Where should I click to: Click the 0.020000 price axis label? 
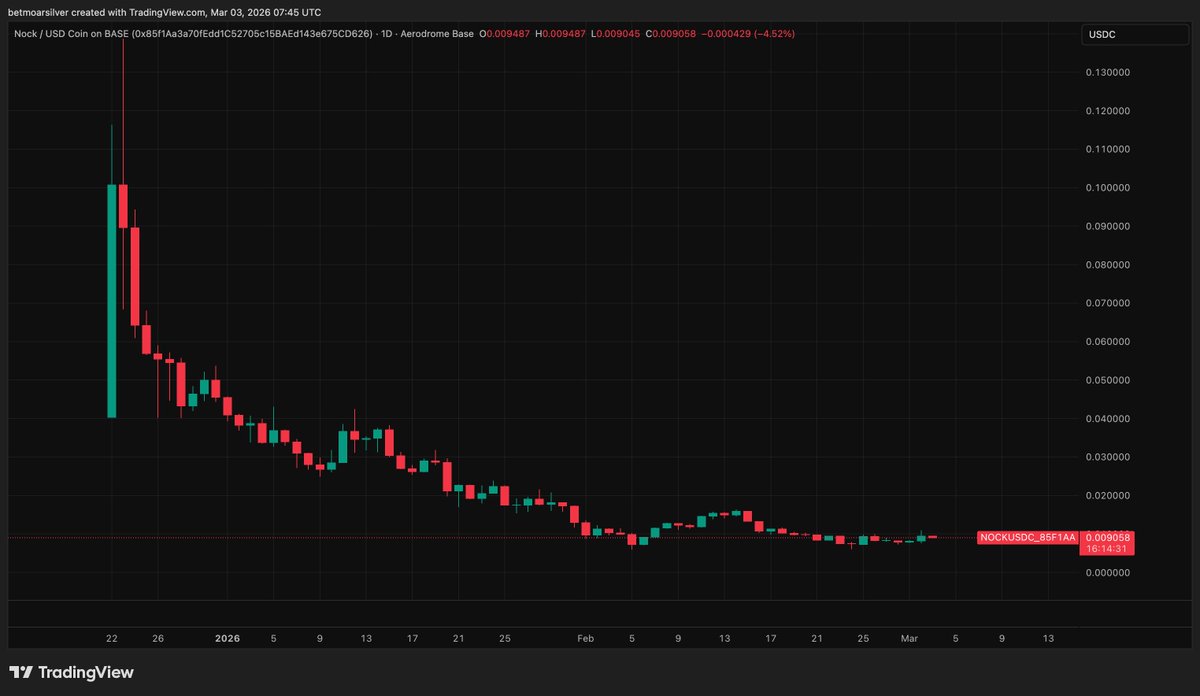pyautogui.click(x=1106, y=496)
